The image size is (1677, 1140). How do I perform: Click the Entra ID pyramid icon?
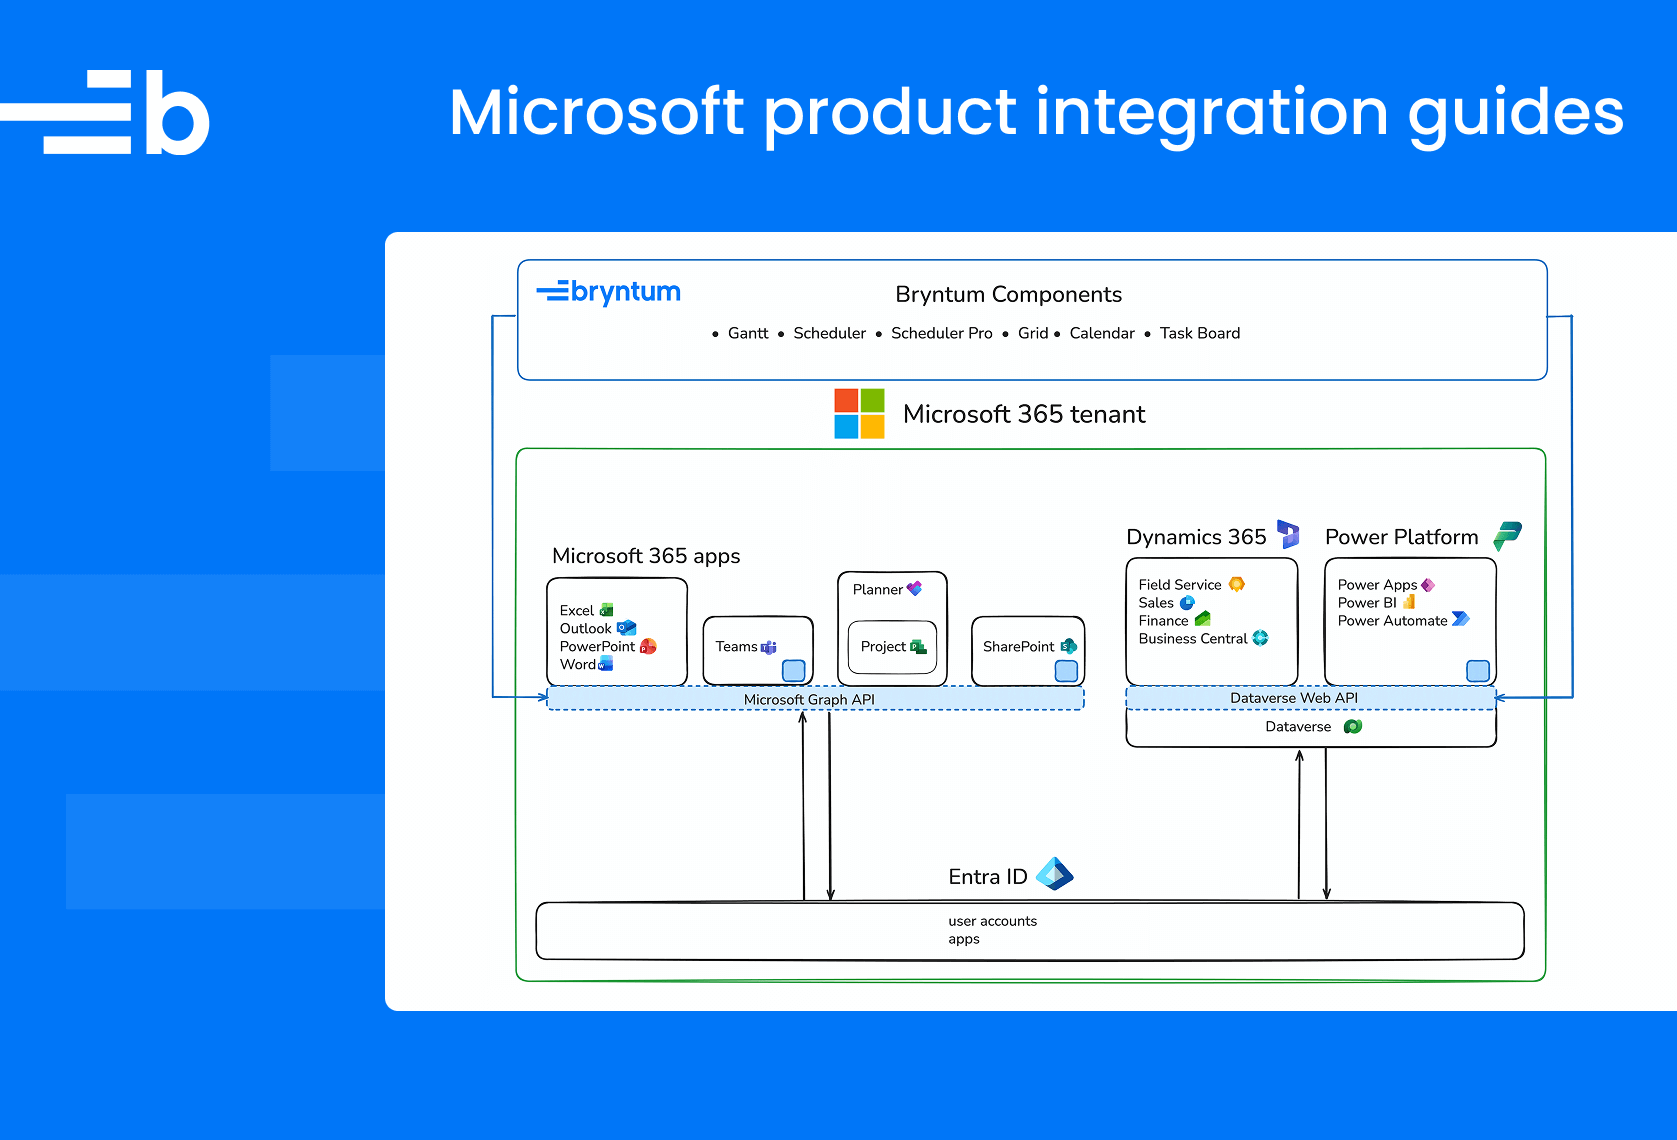pyautogui.click(x=1054, y=874)
